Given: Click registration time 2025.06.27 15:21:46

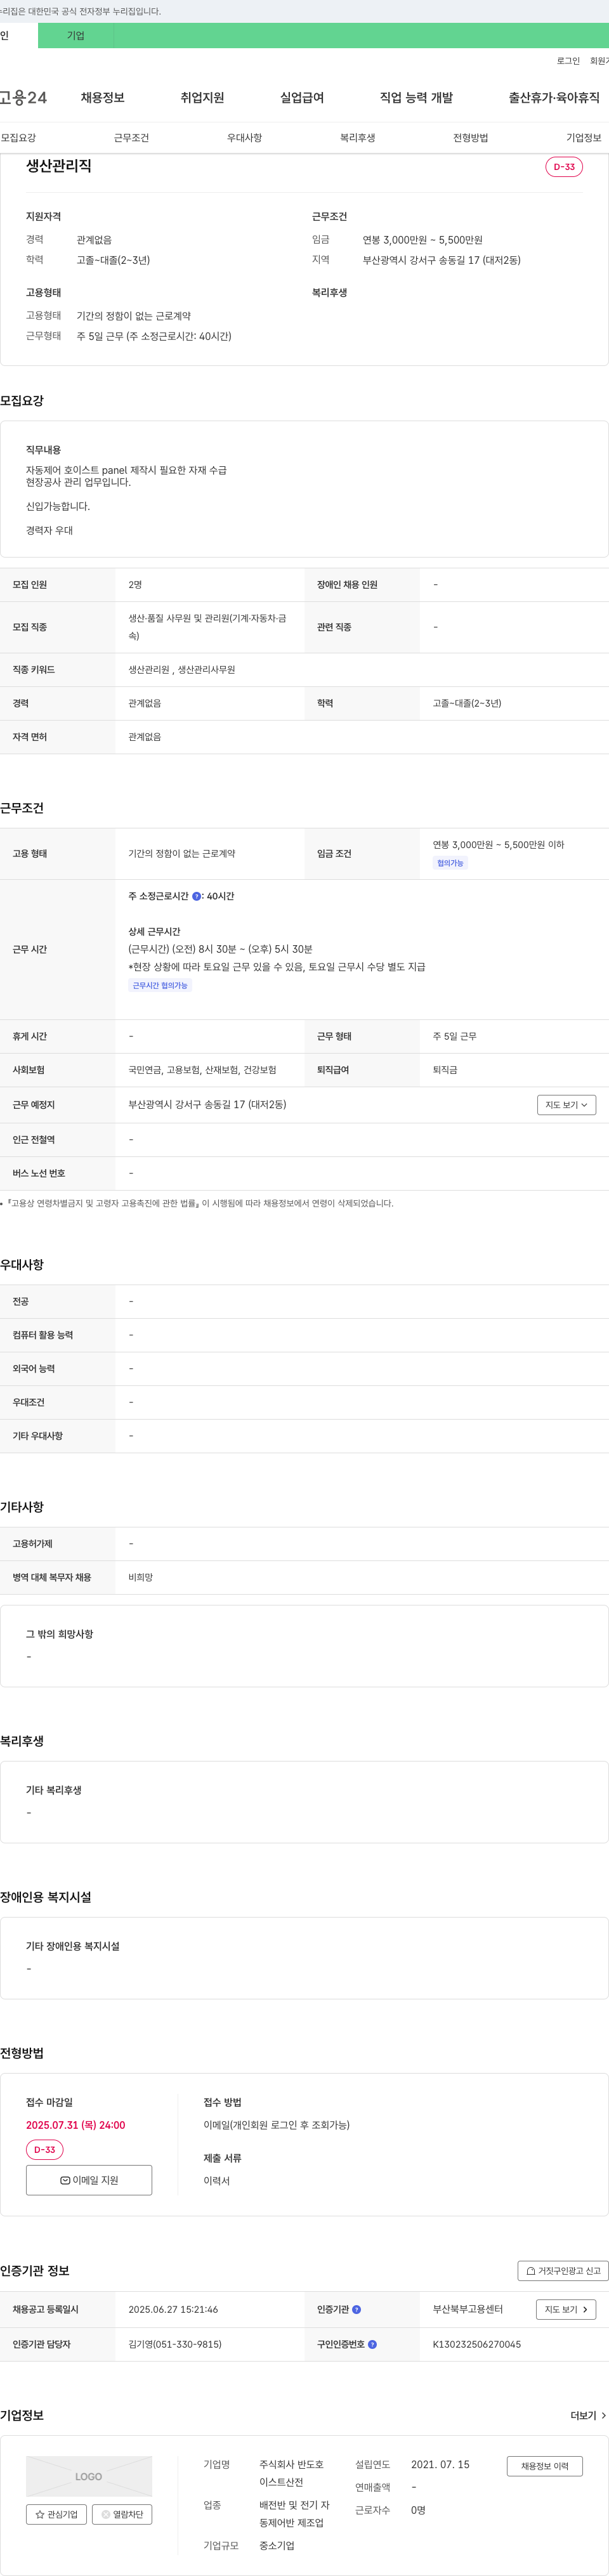Looking at the screenshot, I should pyautogui.click(x=173, y=2309).
